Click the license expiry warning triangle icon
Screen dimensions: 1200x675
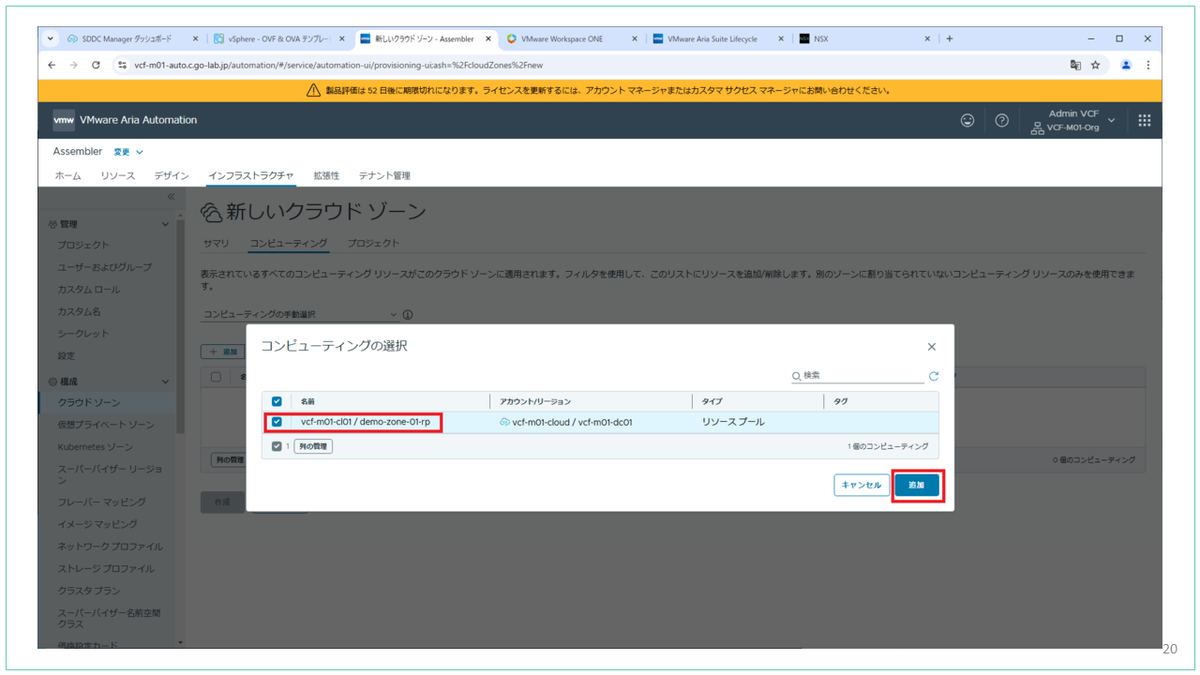click(314, 90)
